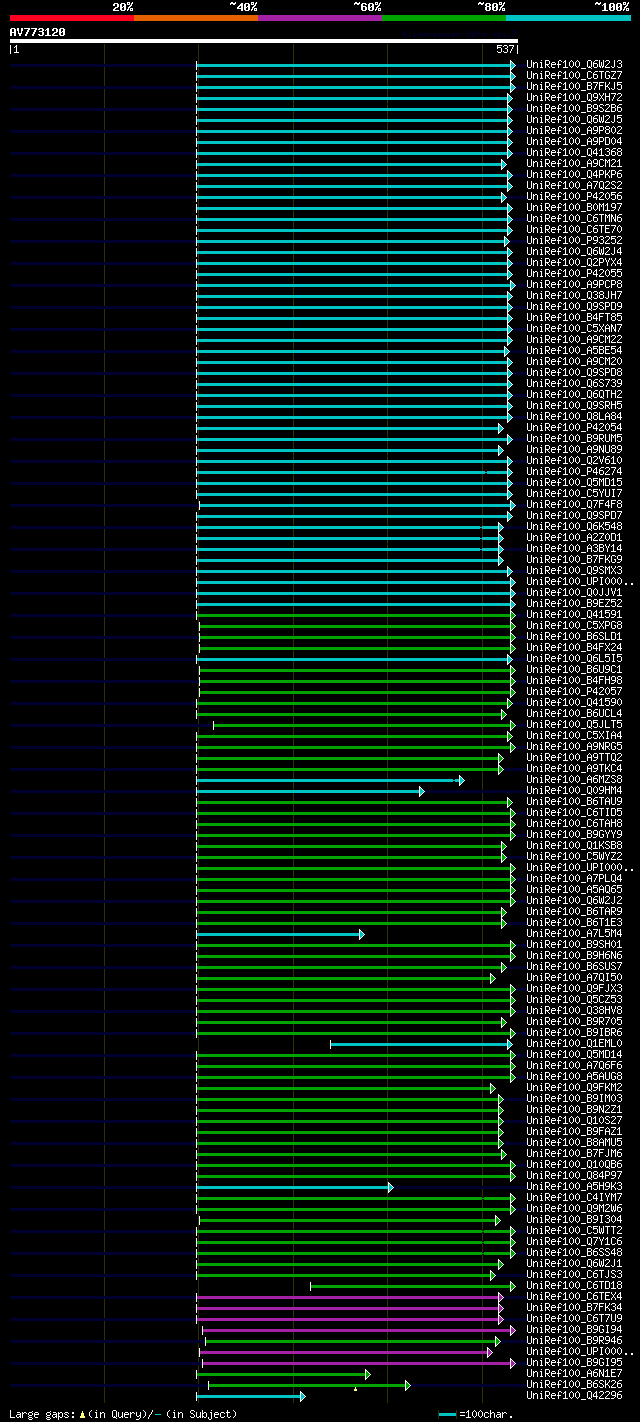Select the UniRef100_Q6K548 label
Image resolution: width=640 pixels, height=1422 pixels.
574,526
